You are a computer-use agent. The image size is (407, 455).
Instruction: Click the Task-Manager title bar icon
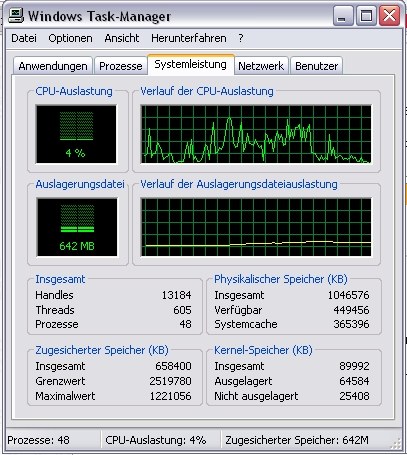click(x=16, y=15)
